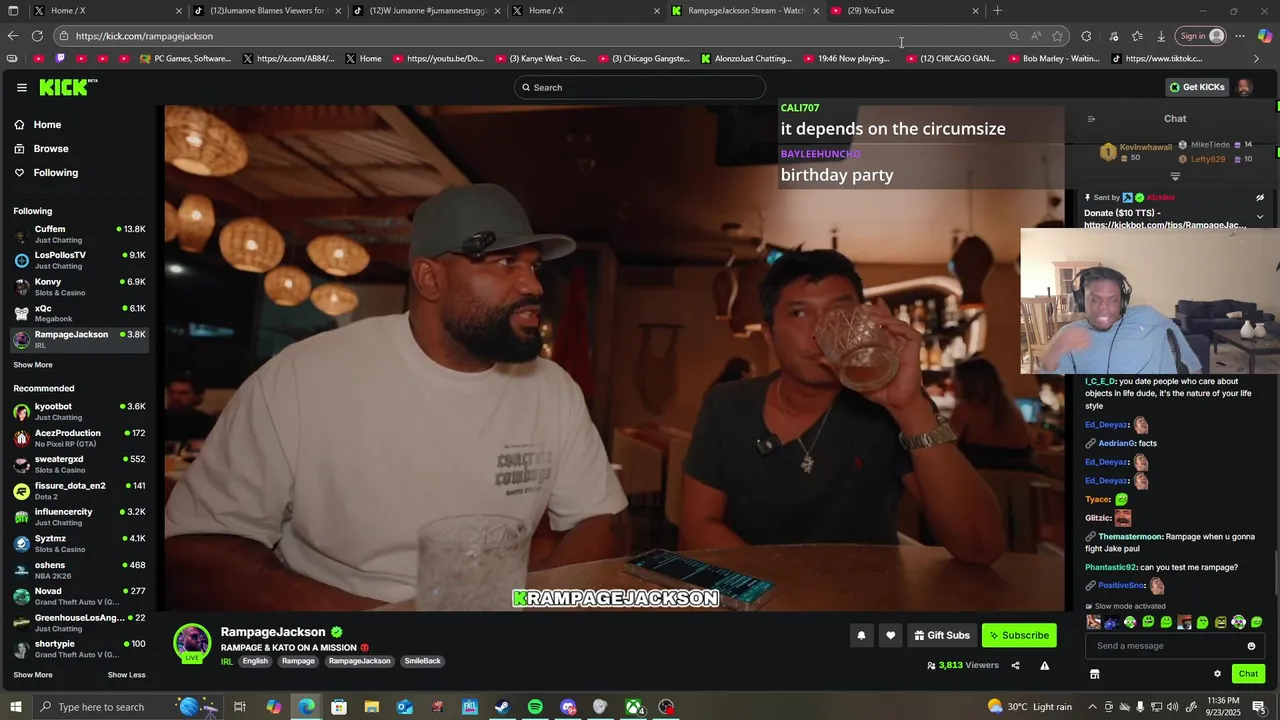This screenshot has width=1280, height=720.
Task: Refresh the page
Action: click(37, 36)
